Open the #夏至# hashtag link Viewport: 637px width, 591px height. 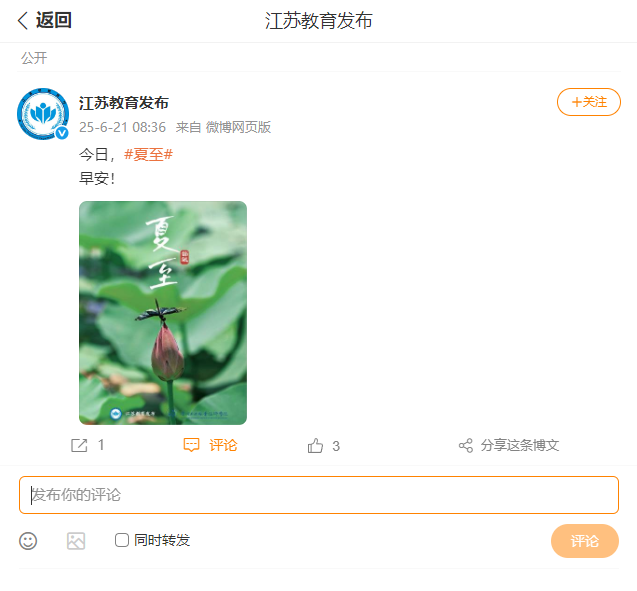click(148, 155)
